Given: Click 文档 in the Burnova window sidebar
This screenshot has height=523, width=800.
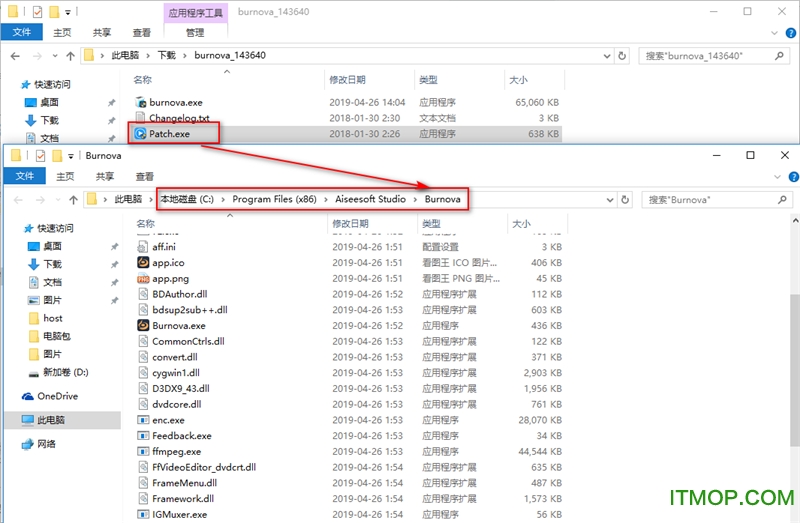Looking at the screenshot, I should tap(45, 282).
